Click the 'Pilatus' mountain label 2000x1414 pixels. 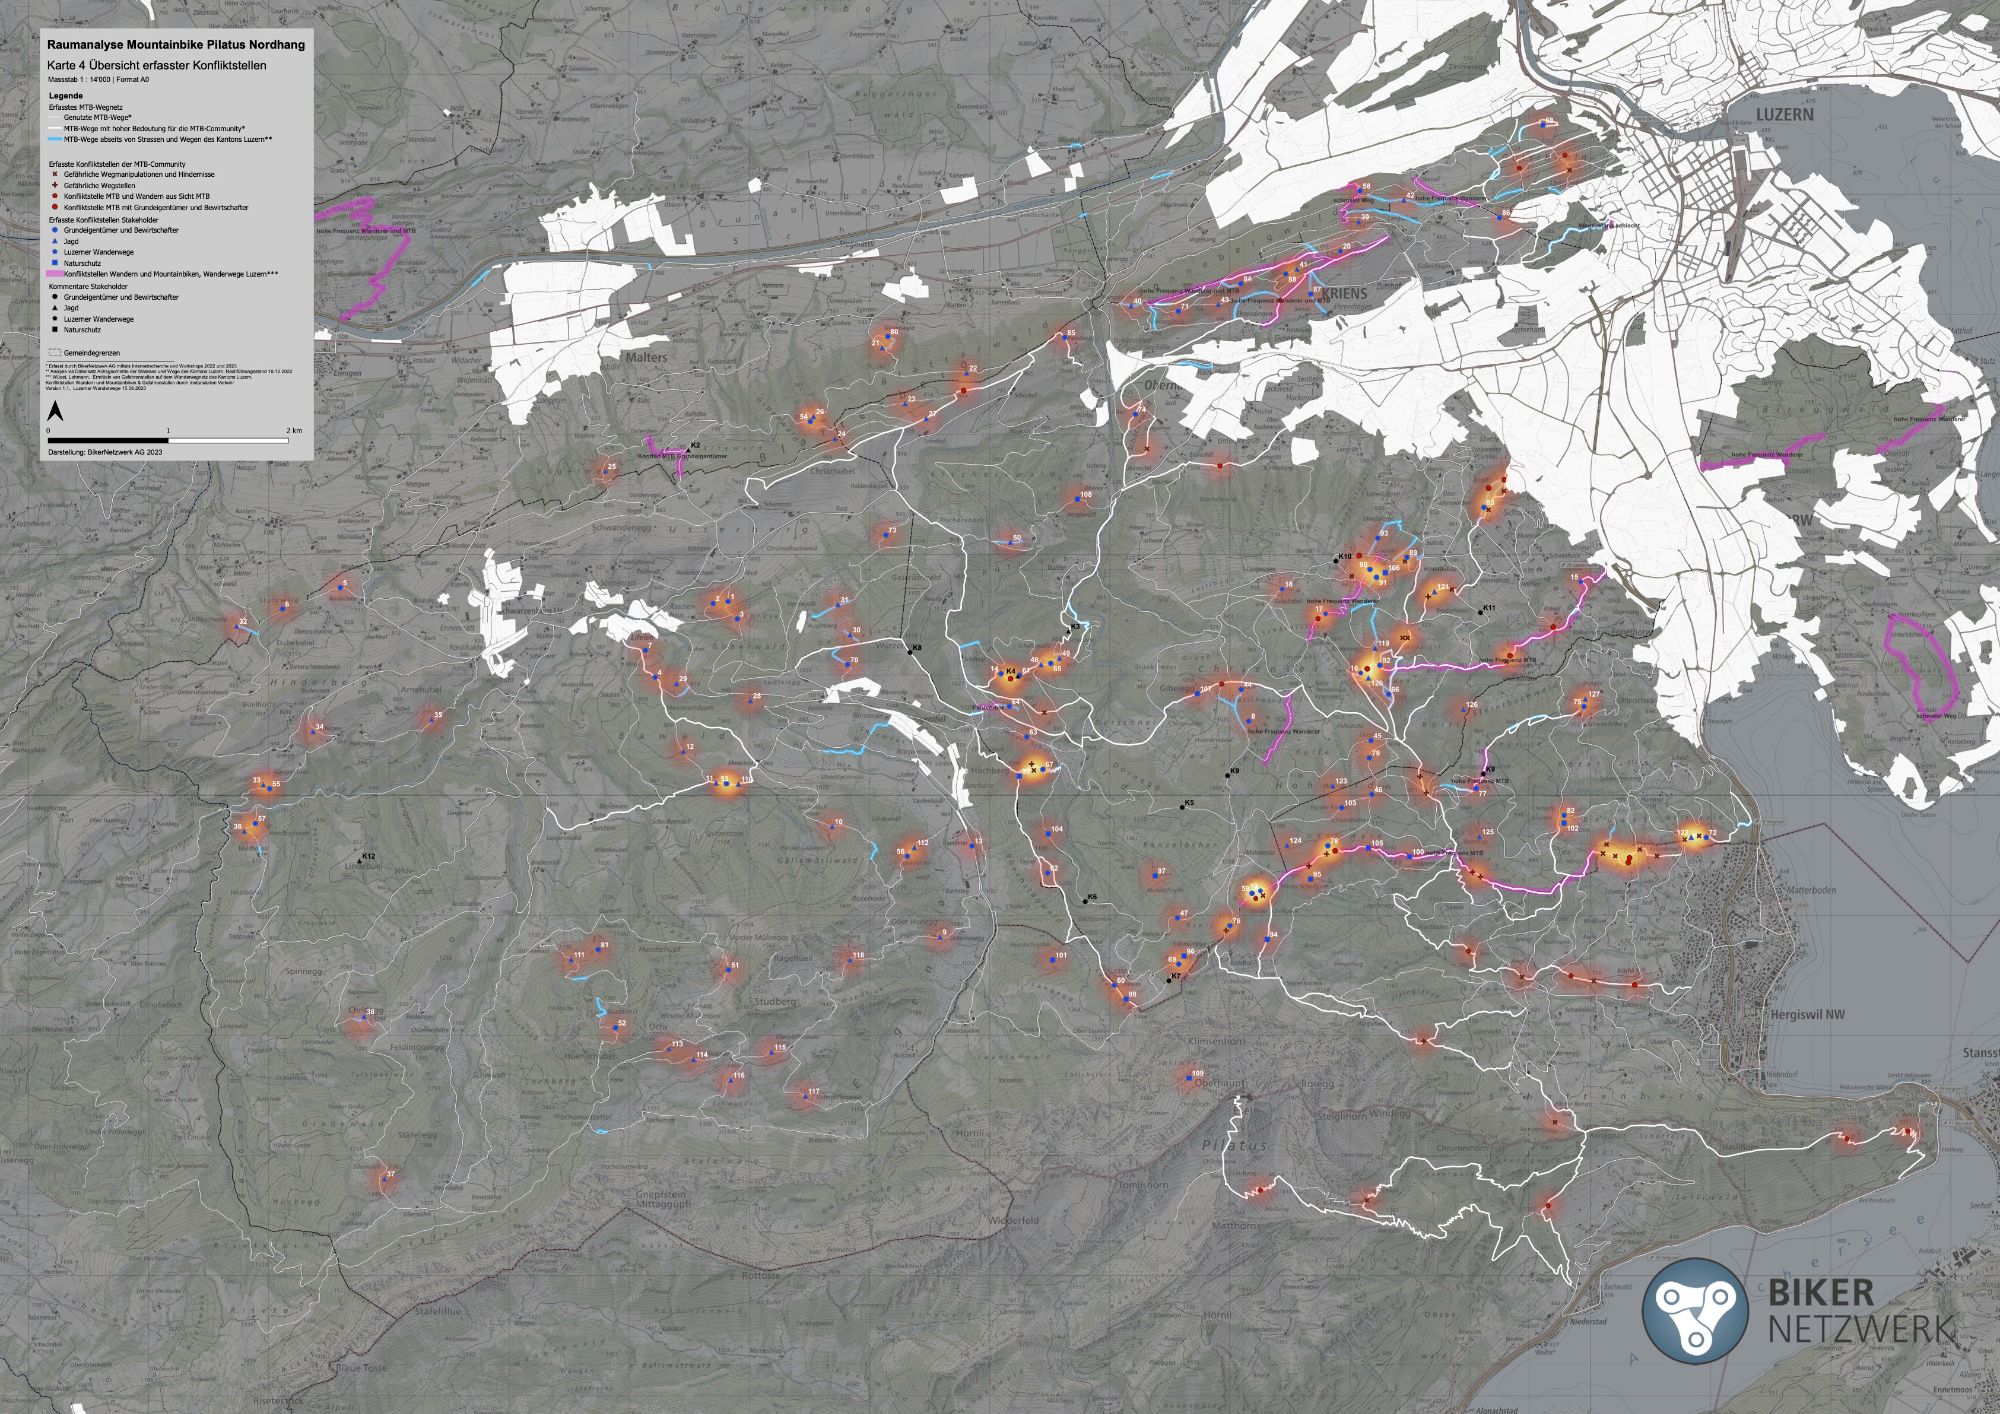(x=1234, y=1145)
